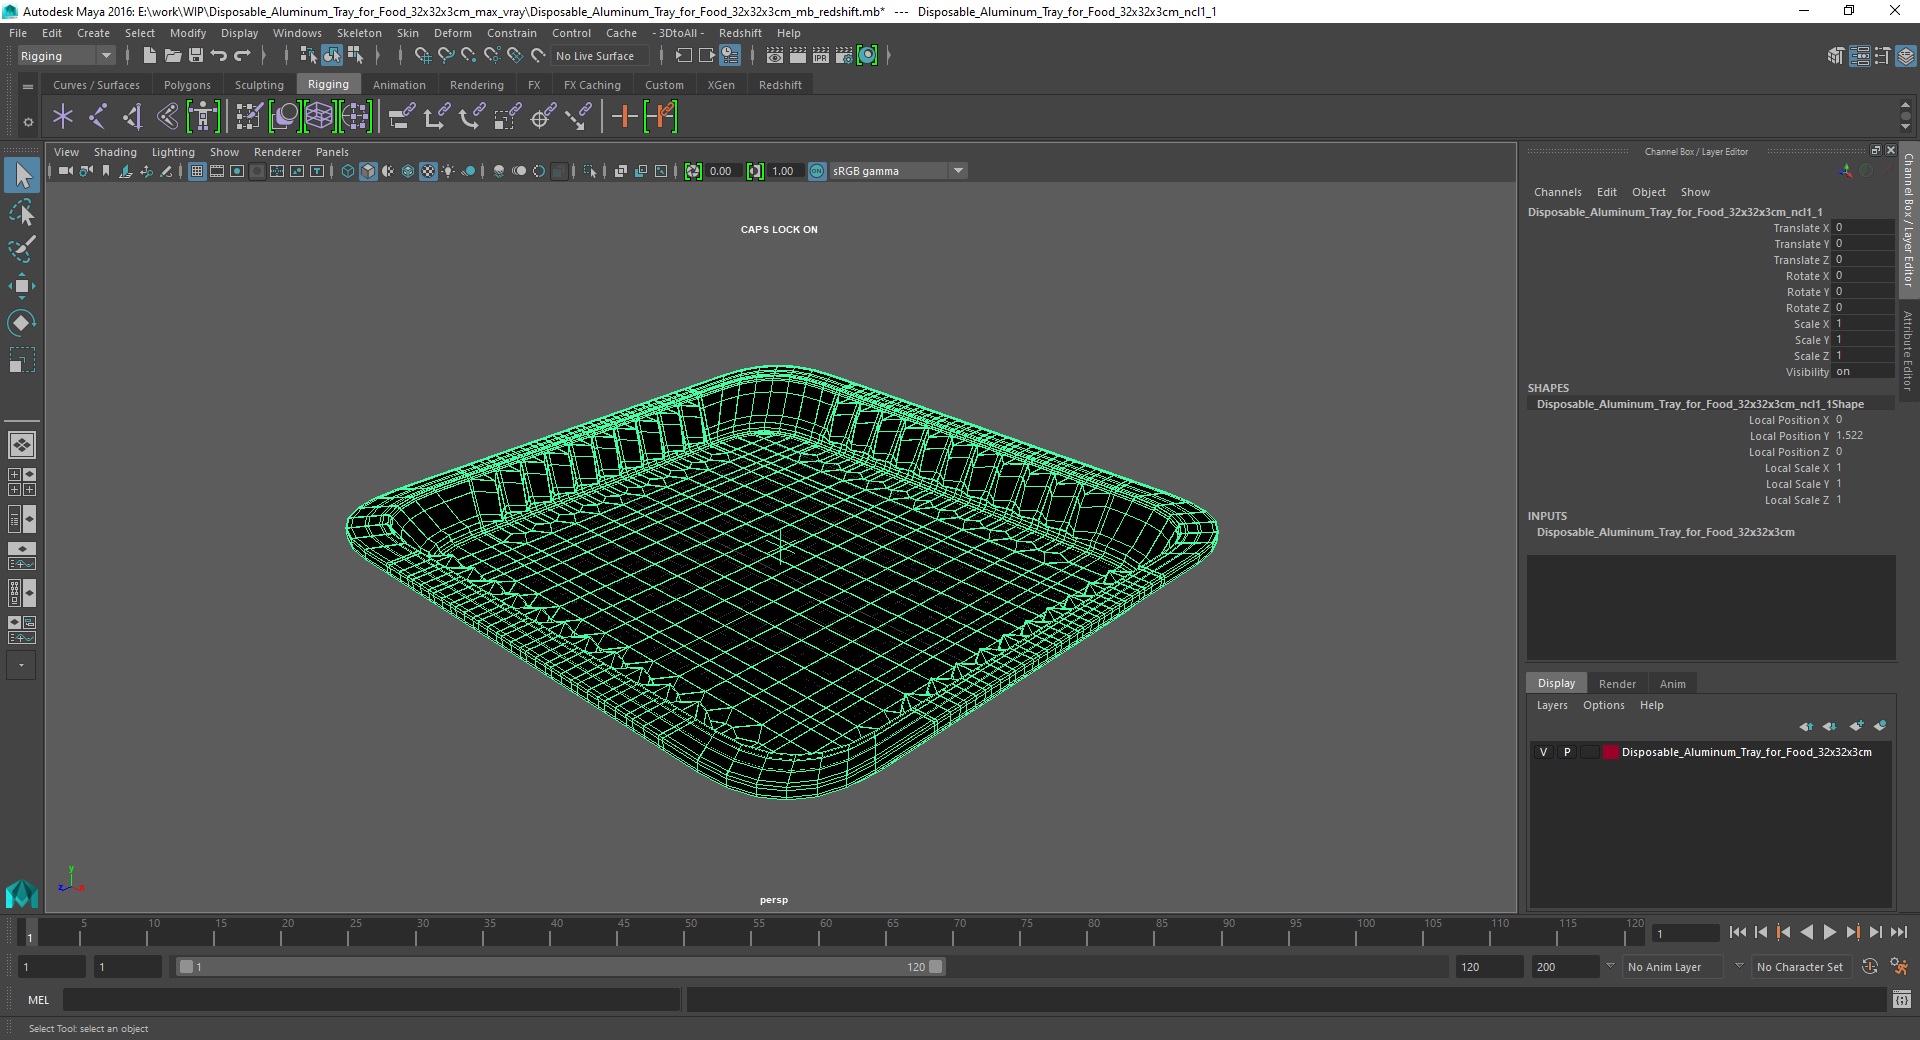The height and width of the screenshot is (1040, 1920).
Task: Click the Lattice deformer shelf icon
Action: click(x=320, y=117)
